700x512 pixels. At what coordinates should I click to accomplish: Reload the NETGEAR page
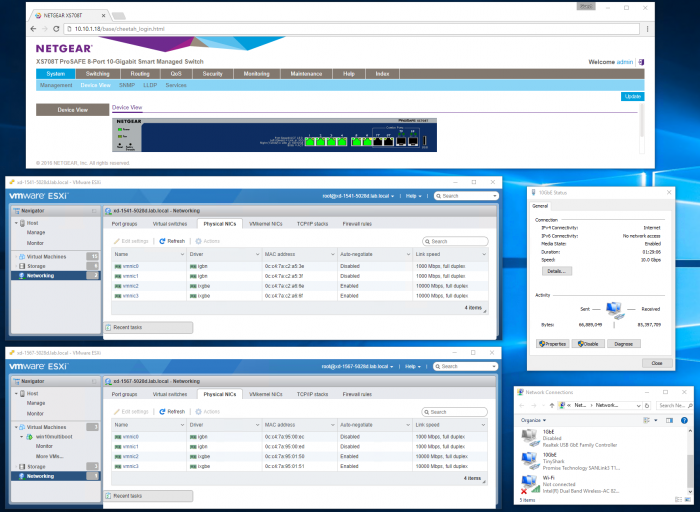pos(56,29)
